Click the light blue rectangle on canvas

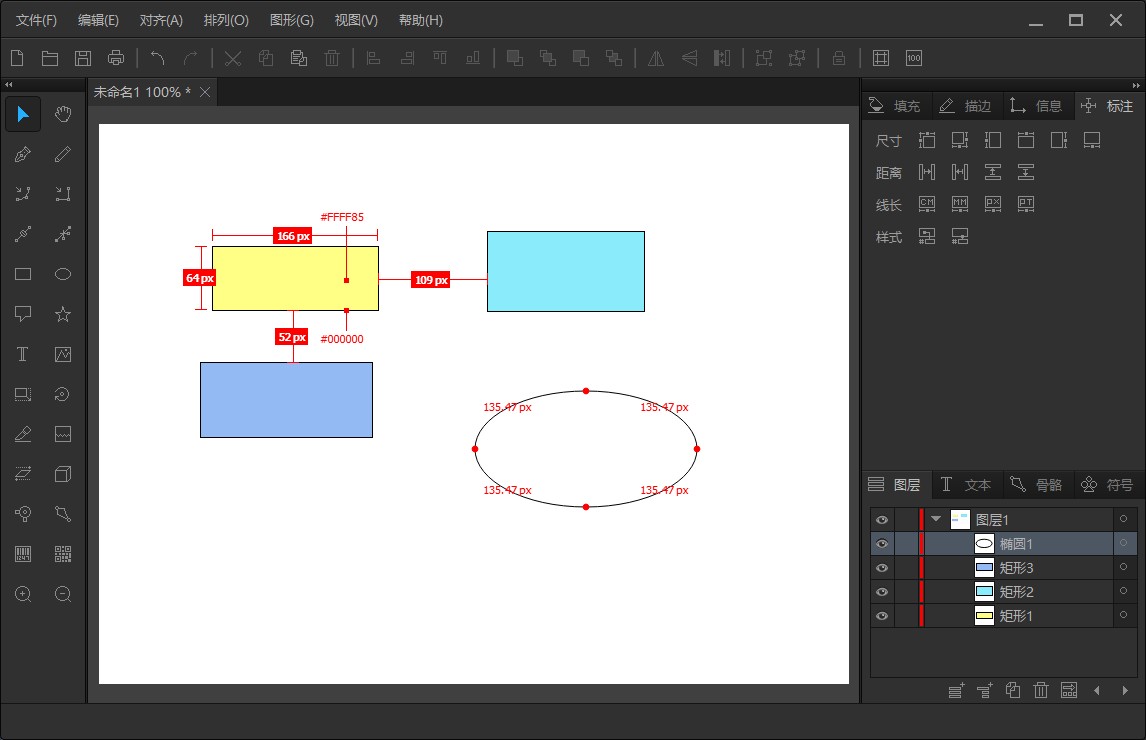point(565,271)
